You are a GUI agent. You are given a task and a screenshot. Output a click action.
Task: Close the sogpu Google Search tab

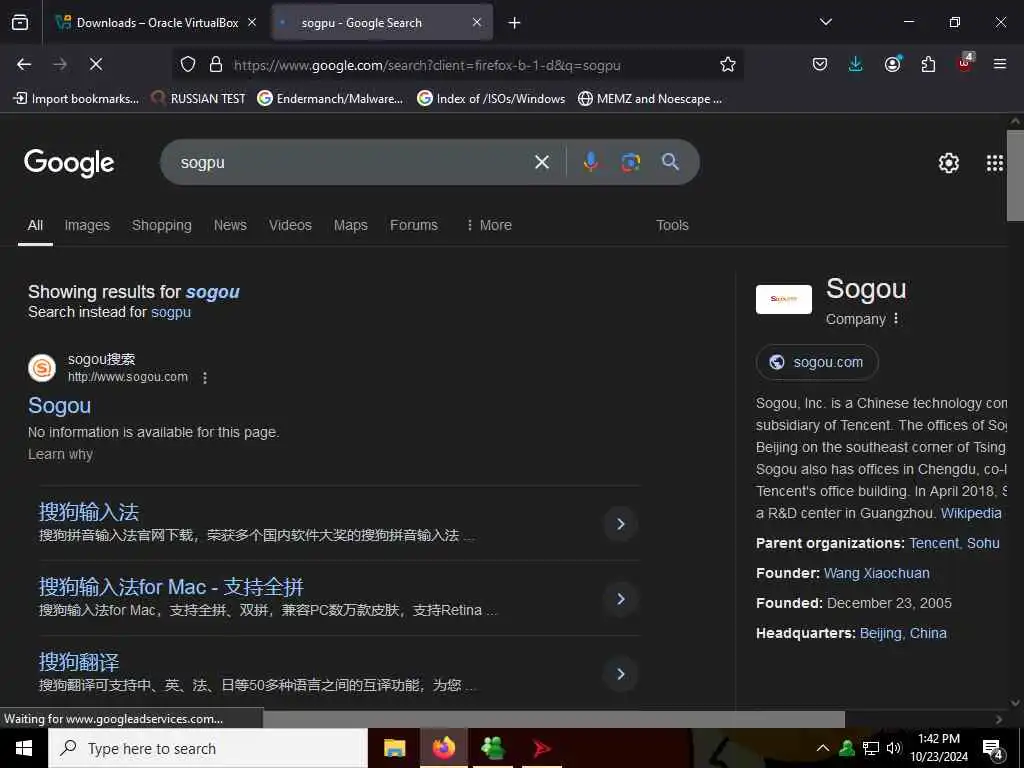point(477,22)
